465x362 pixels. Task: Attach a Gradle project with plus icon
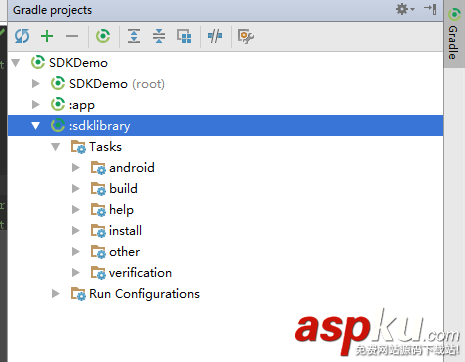(x=47, y=36)
